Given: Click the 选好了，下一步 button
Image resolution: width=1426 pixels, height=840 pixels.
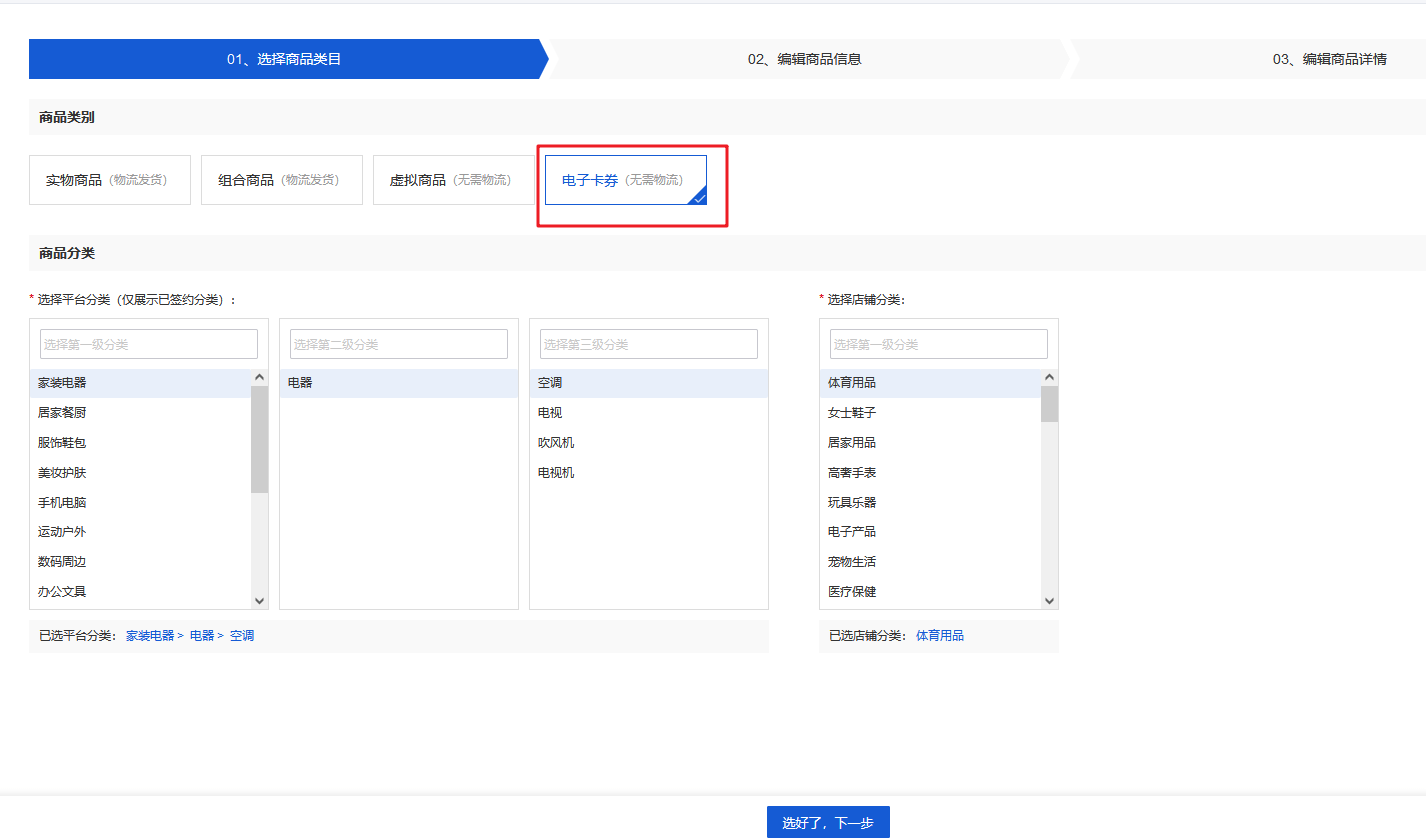Looking at the screenshot, I should point(828,823).
